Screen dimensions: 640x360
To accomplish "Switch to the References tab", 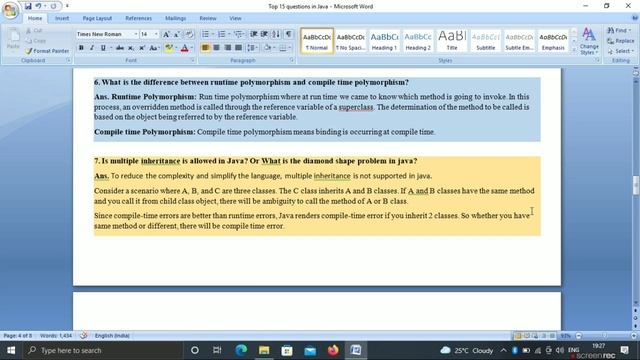I will 138,18.
